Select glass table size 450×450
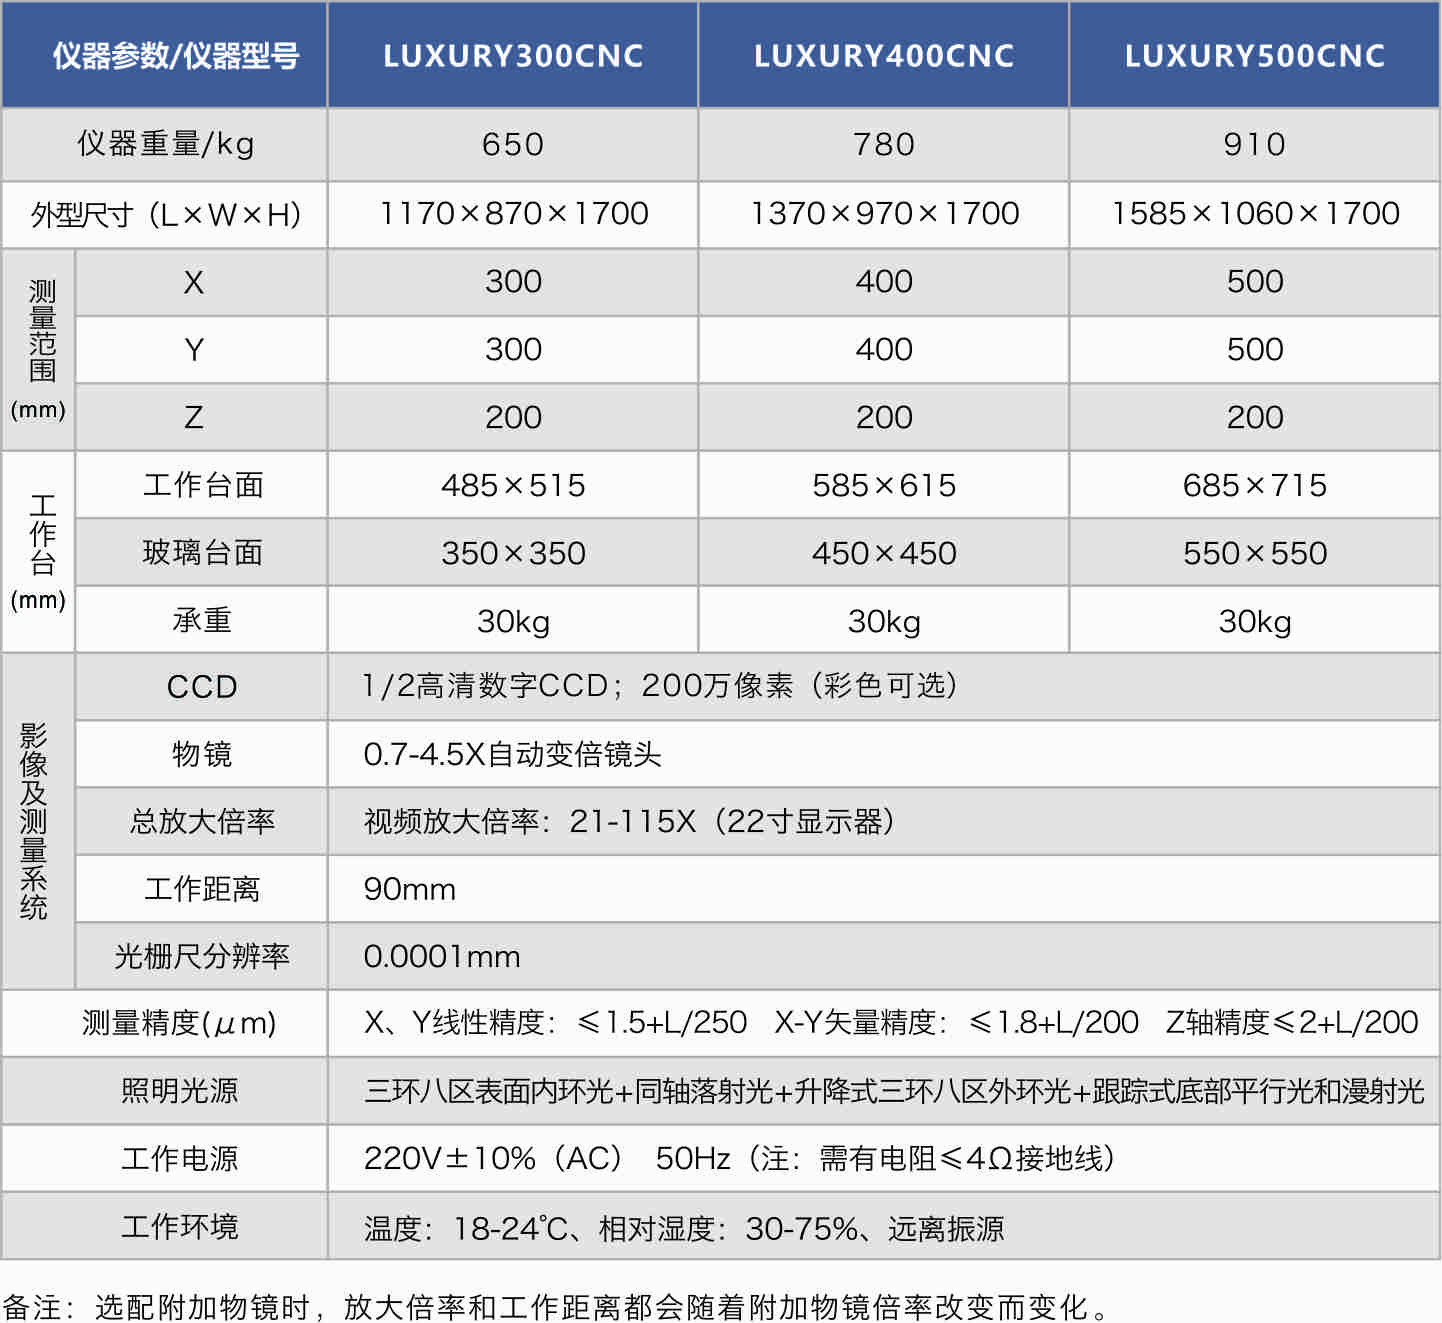Viewport: 1442px width, 1323px height. (884, 554)
